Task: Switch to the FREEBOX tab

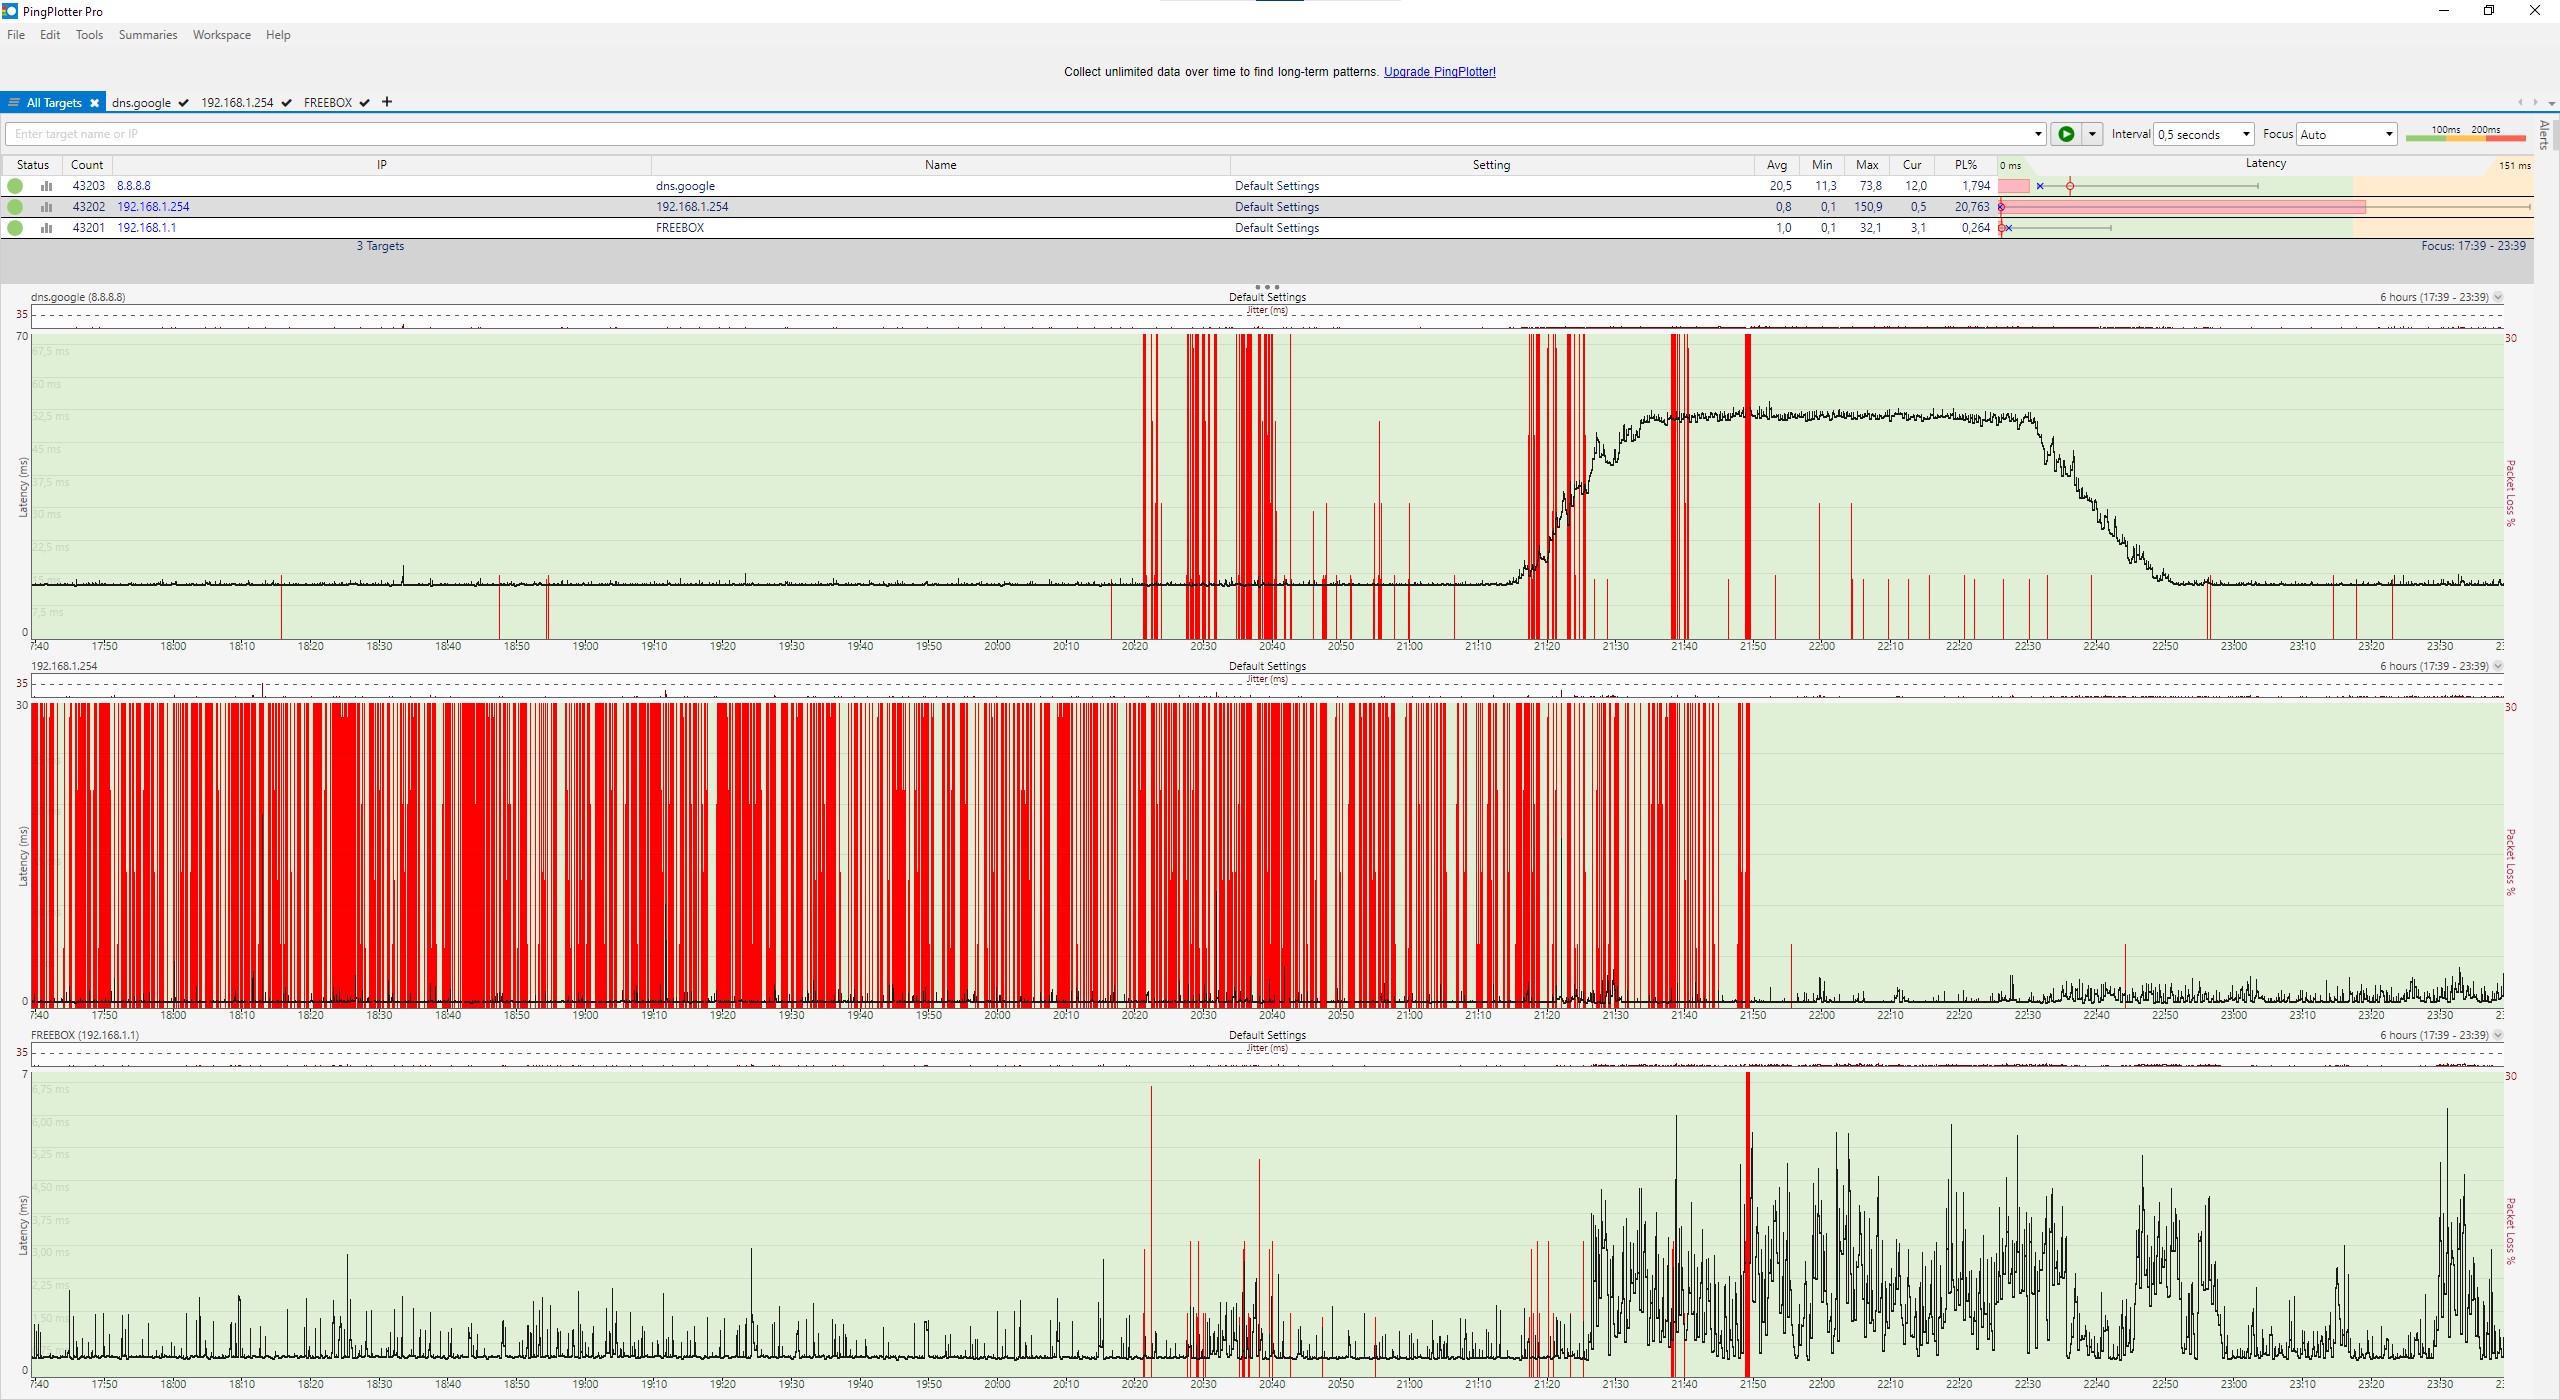Action: point(328,103)
